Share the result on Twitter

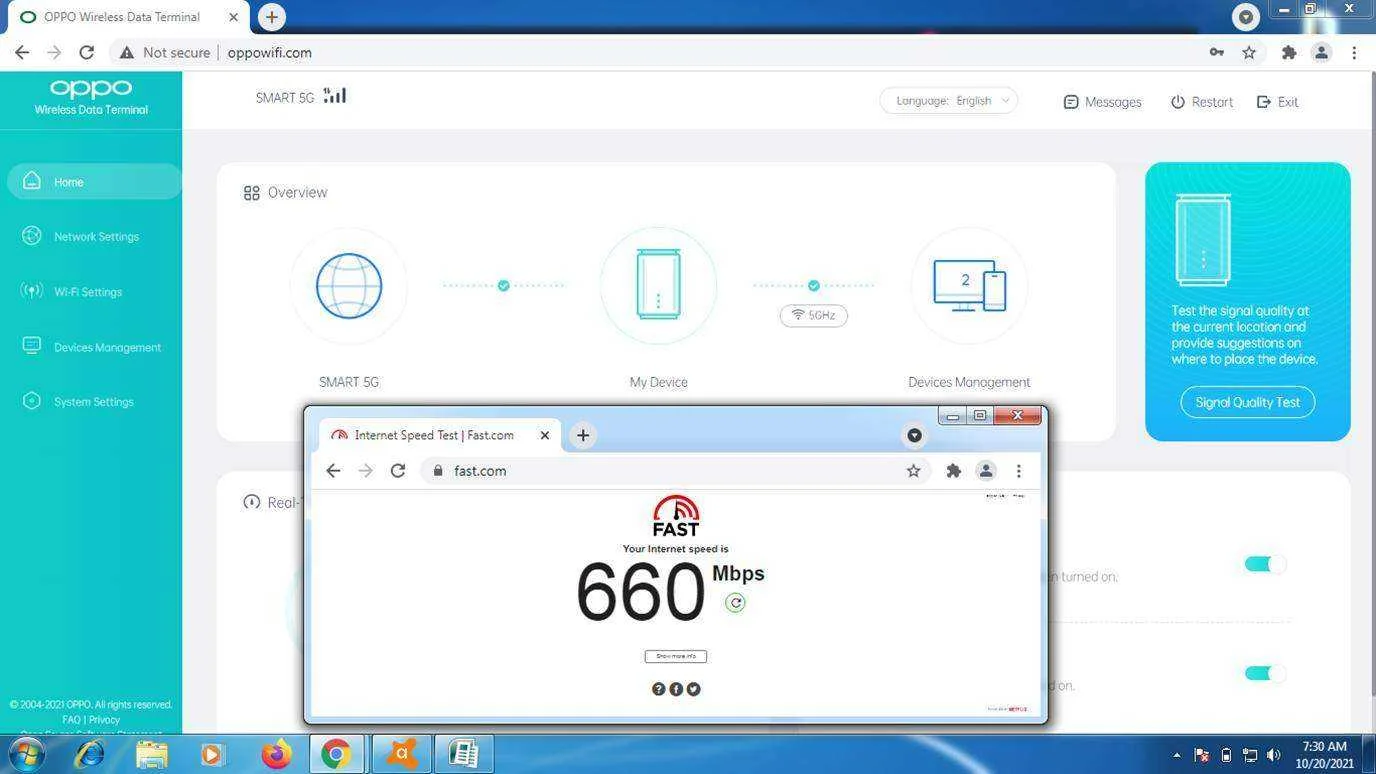coord(694,689)
